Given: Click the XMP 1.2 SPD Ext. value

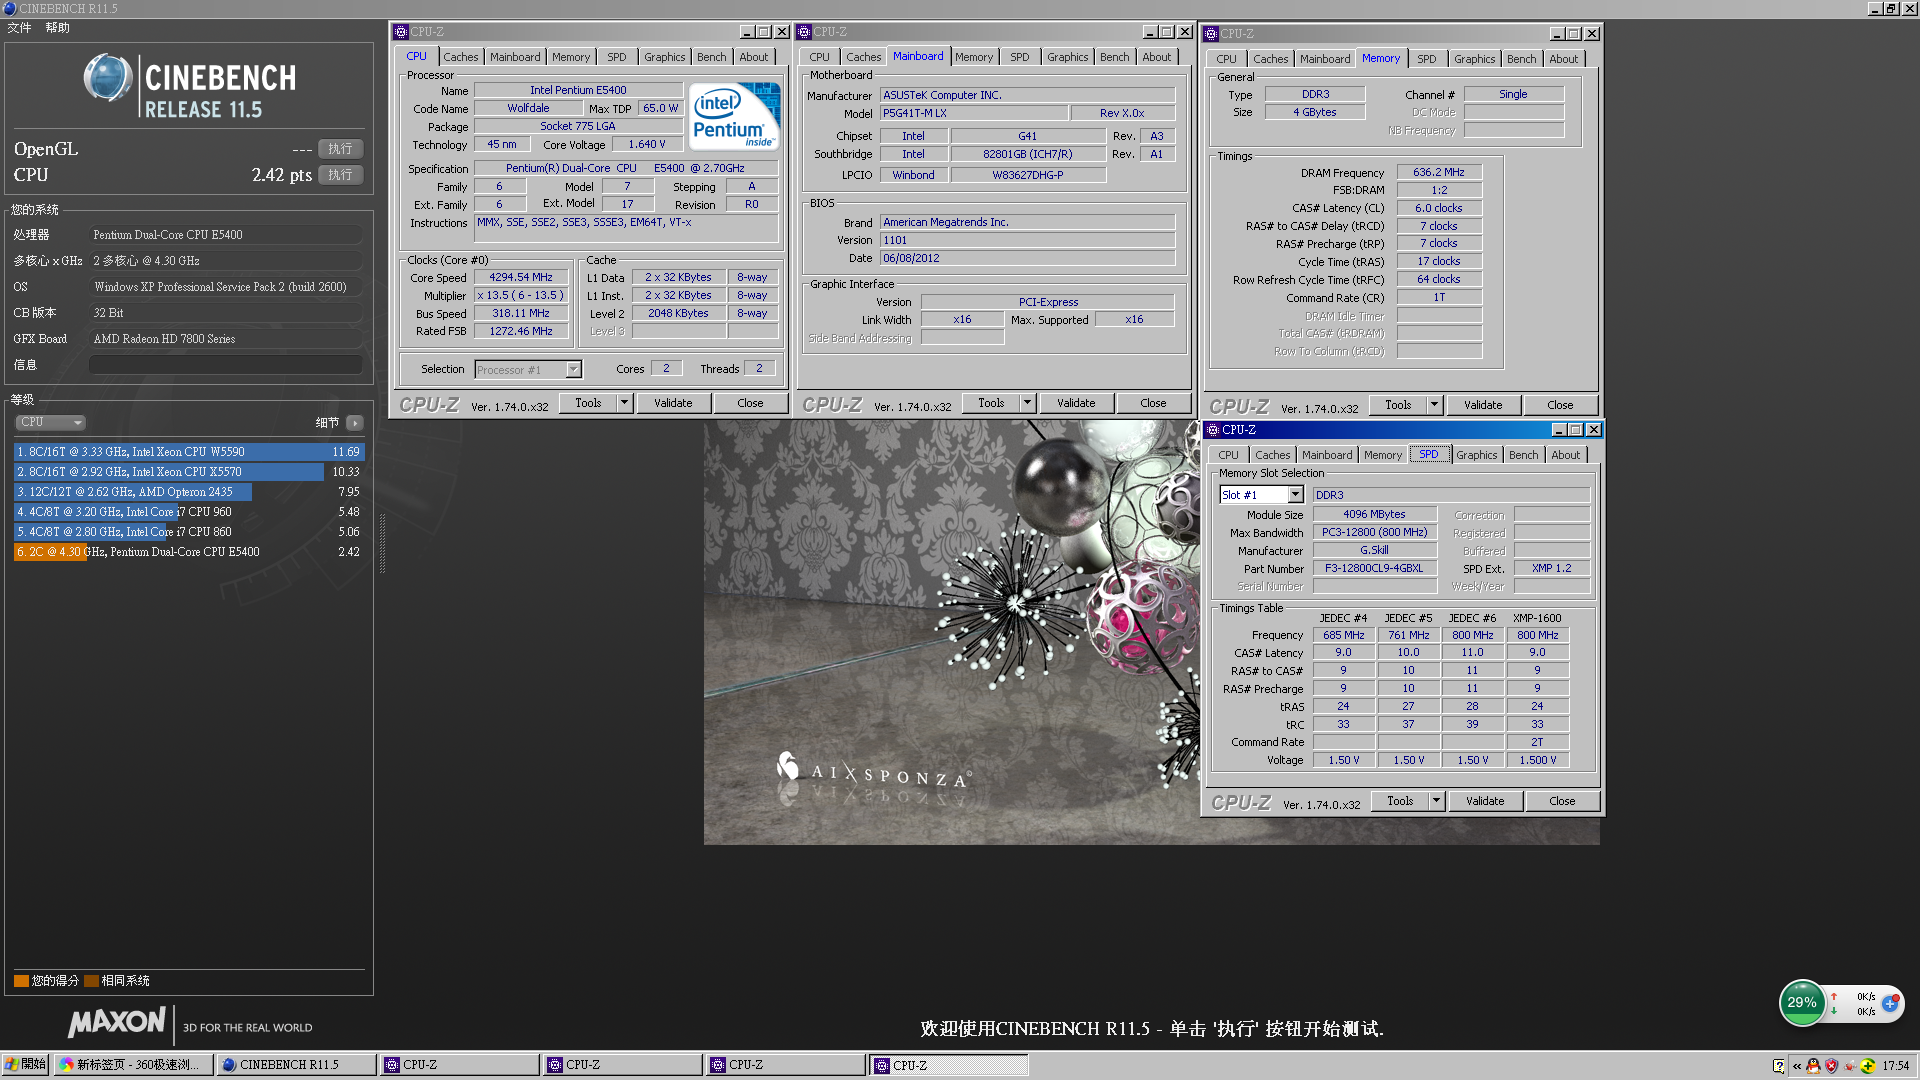Looking at the screenshot, I should (x=1551, y=568).
